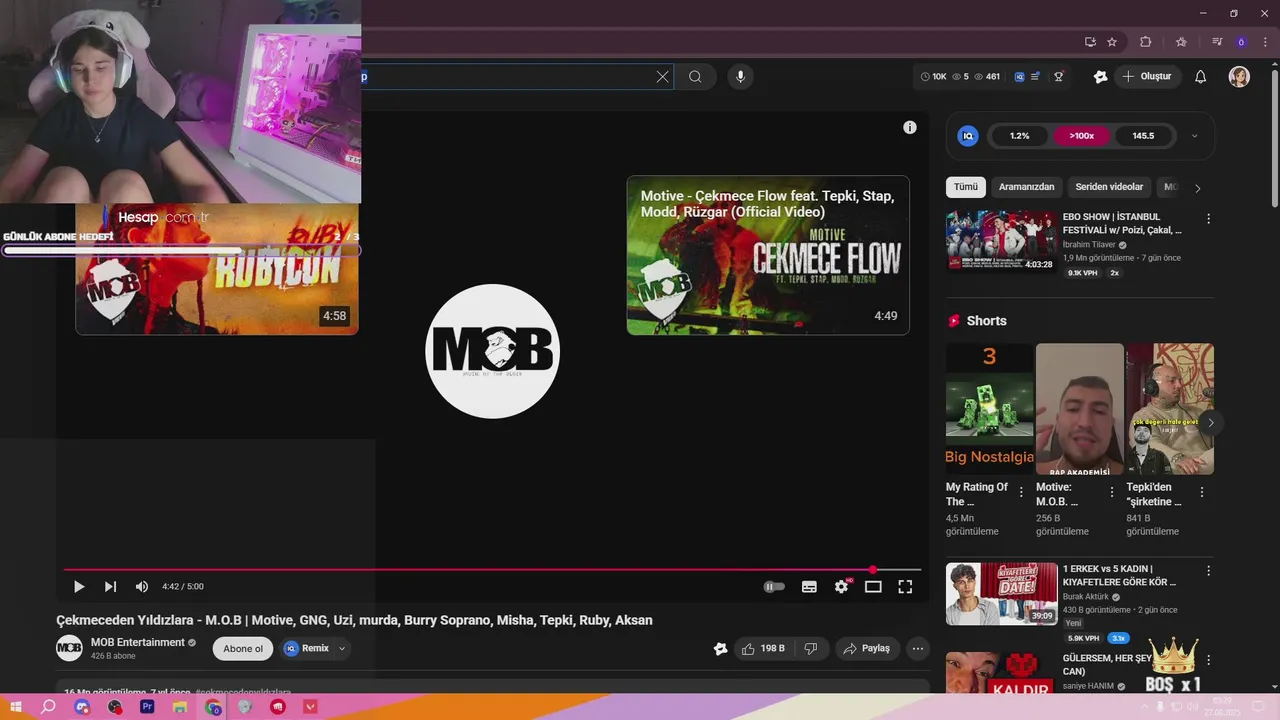Click the search magnifier button
This screenshot has height=720, width=1280.
pos(695,77)
